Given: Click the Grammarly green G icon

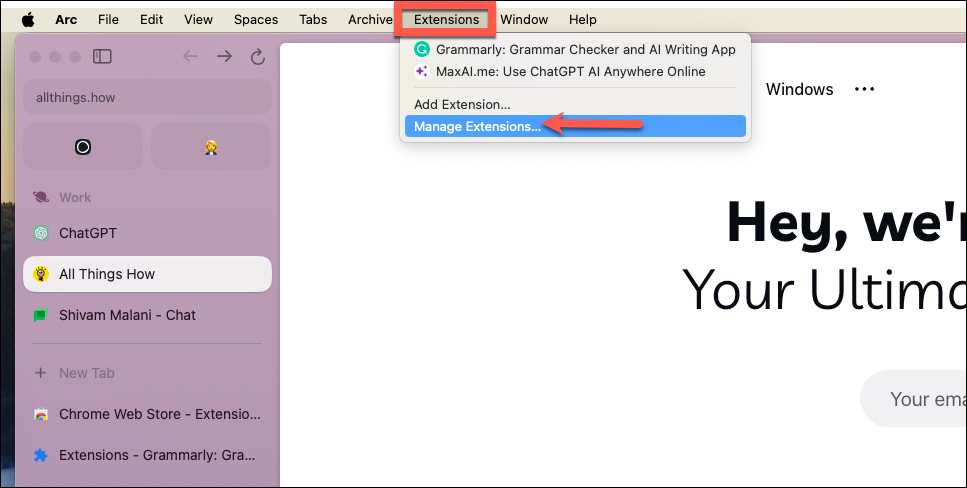Looking at the screenshot, I should pyautogui.click(x=422, y=49).
